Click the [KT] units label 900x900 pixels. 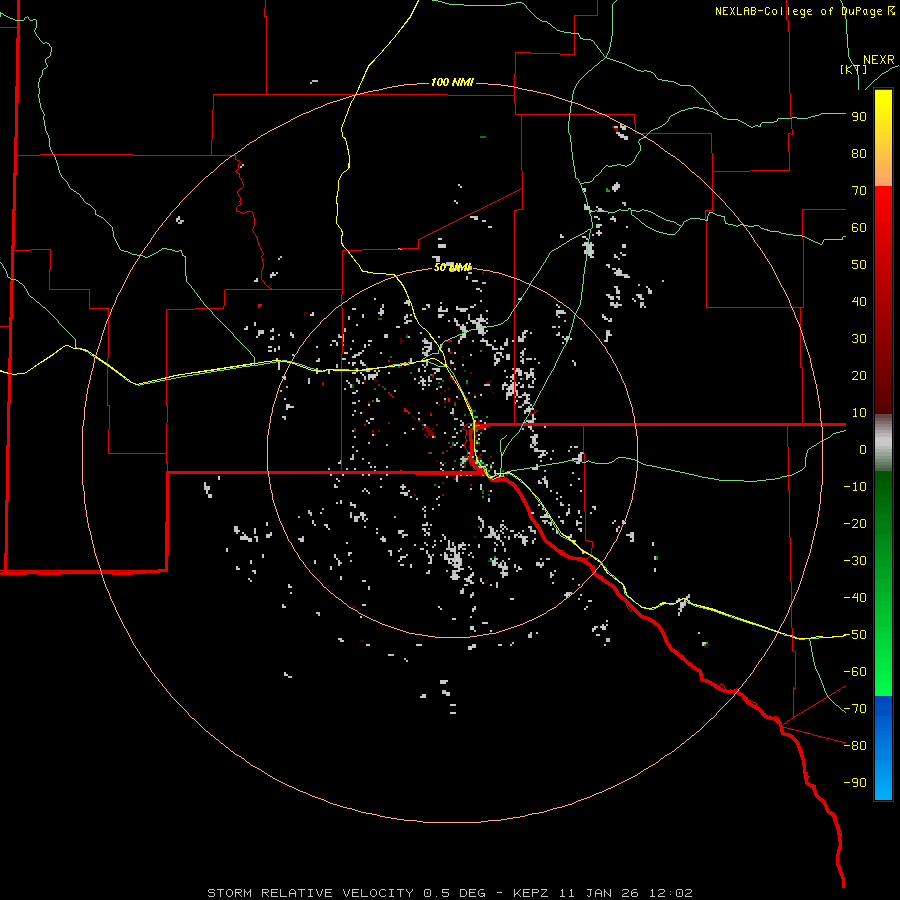[854, 69]
